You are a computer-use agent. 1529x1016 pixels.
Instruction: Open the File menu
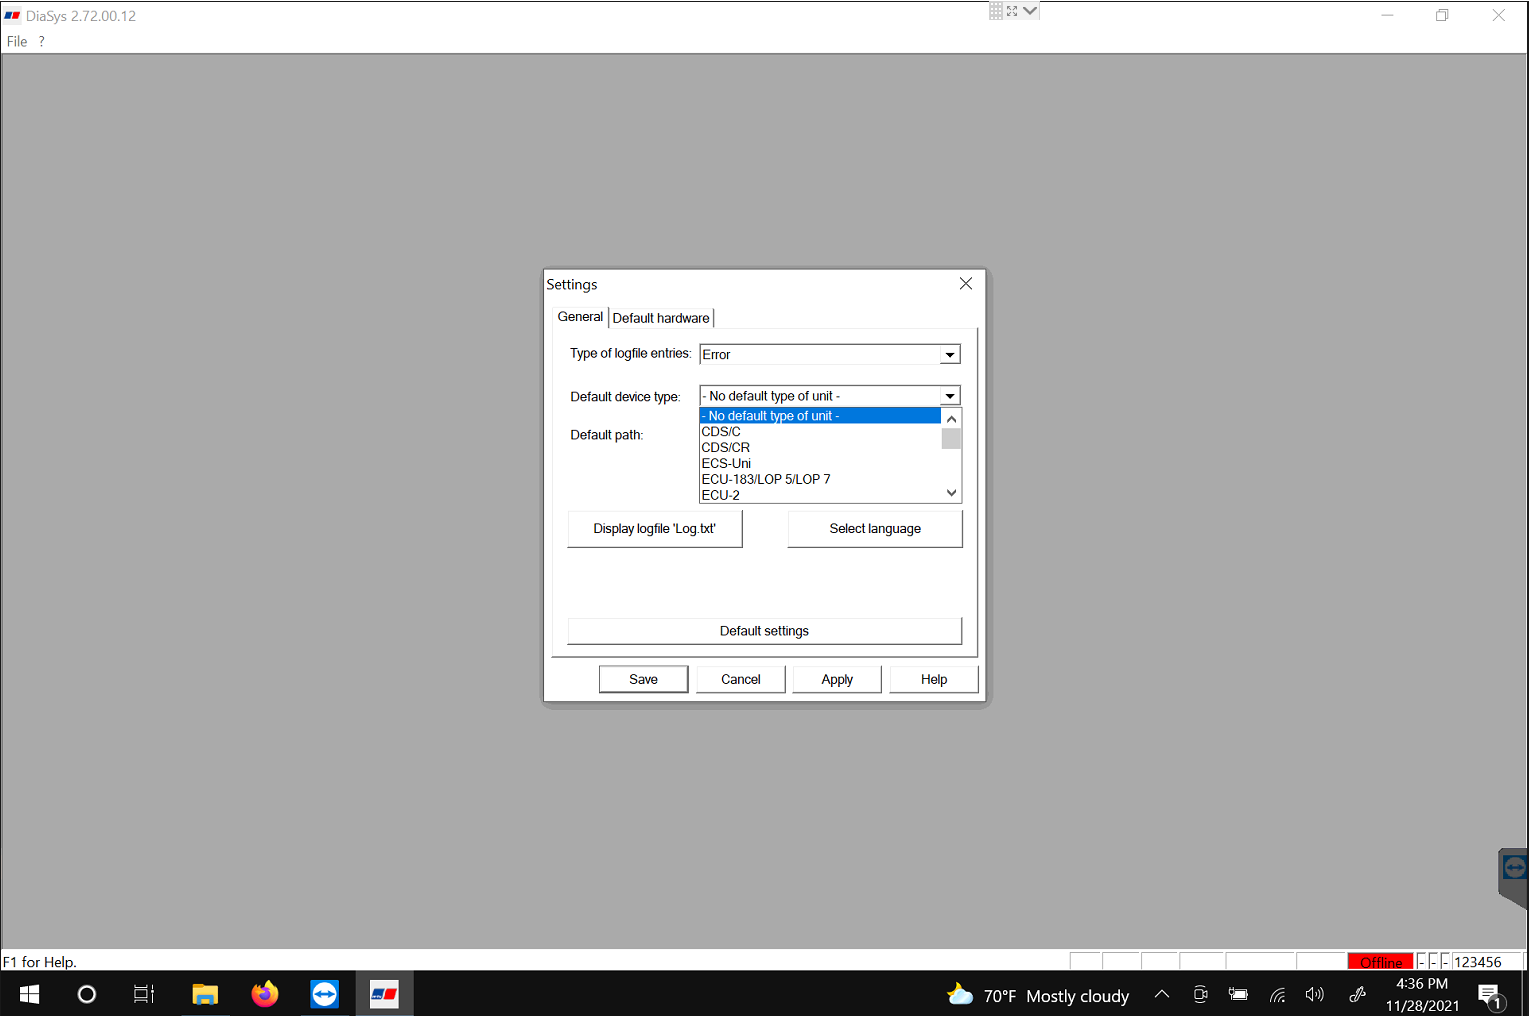pos(16,41)
